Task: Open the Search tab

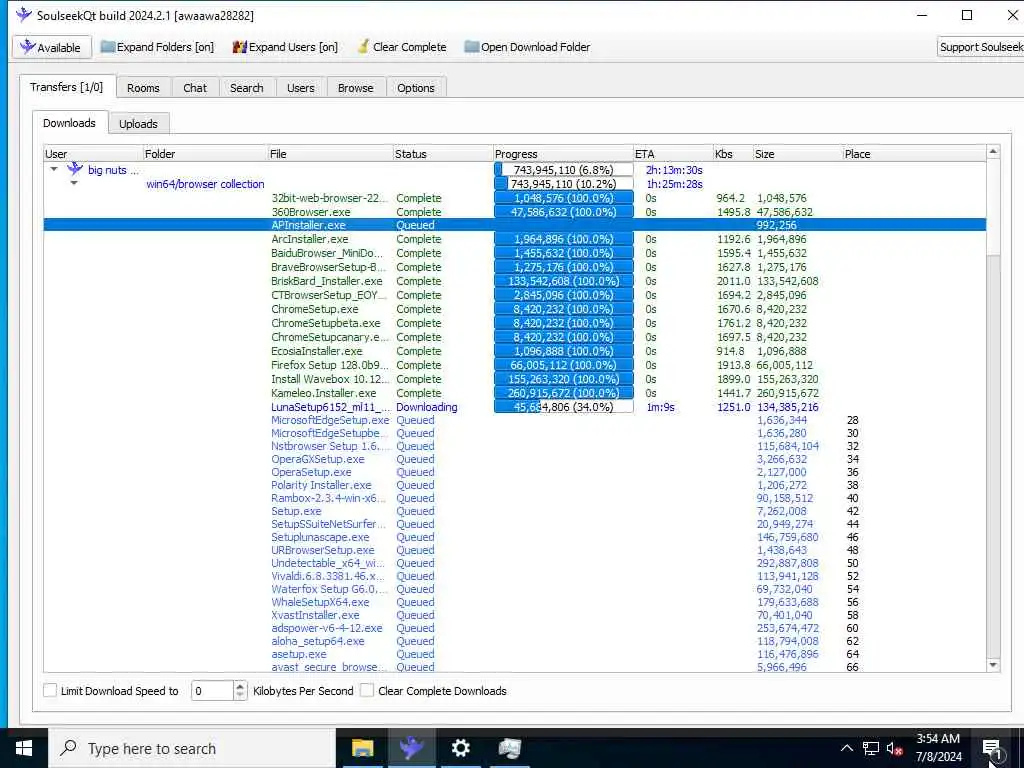Action: 246,88
